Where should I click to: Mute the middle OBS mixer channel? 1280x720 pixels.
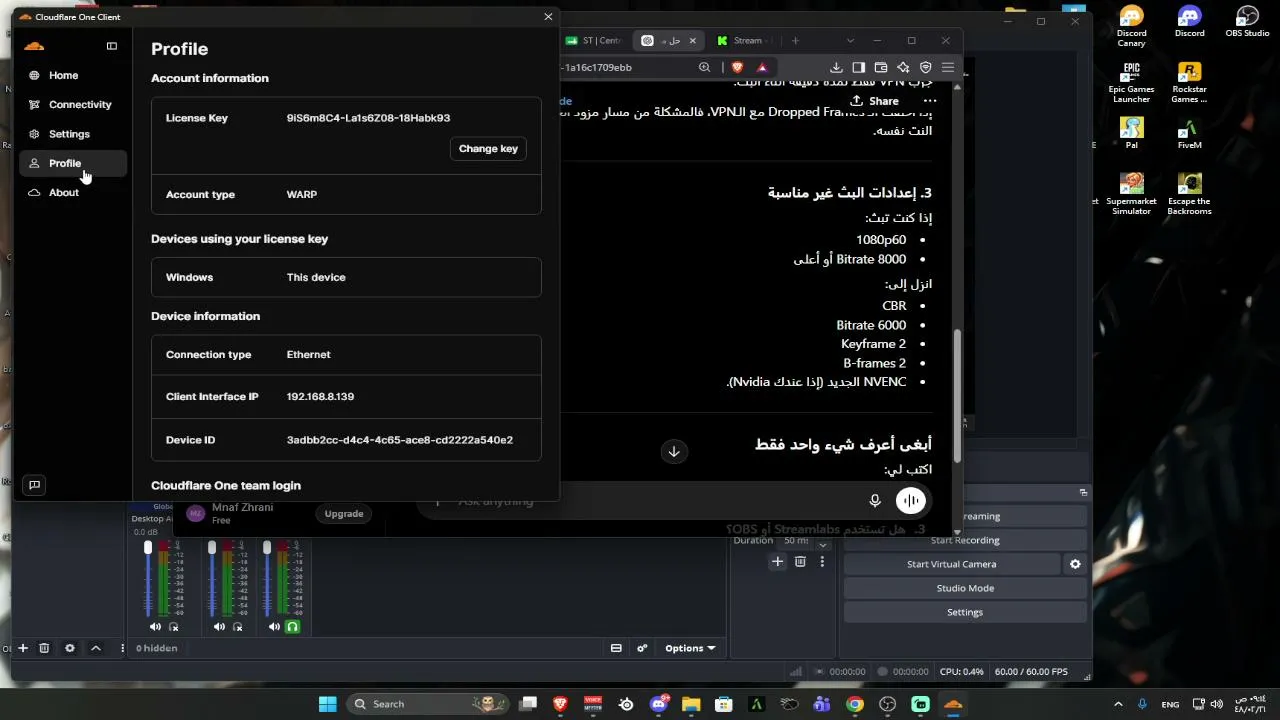(x=220, y=627)
